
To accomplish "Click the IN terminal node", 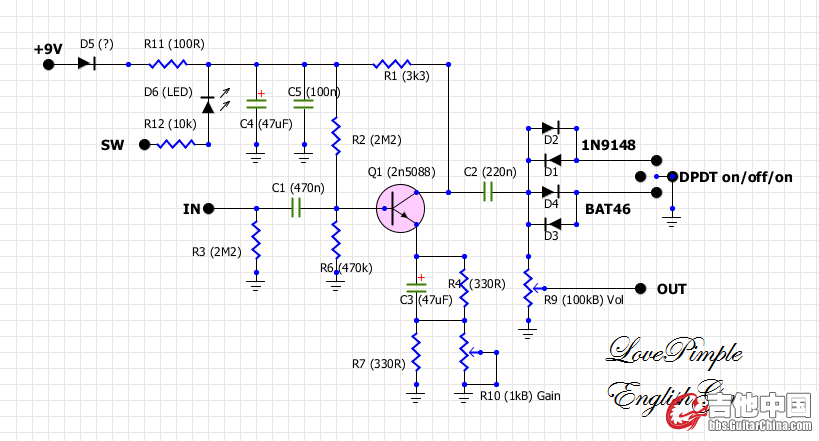I will tap(208, 208).
